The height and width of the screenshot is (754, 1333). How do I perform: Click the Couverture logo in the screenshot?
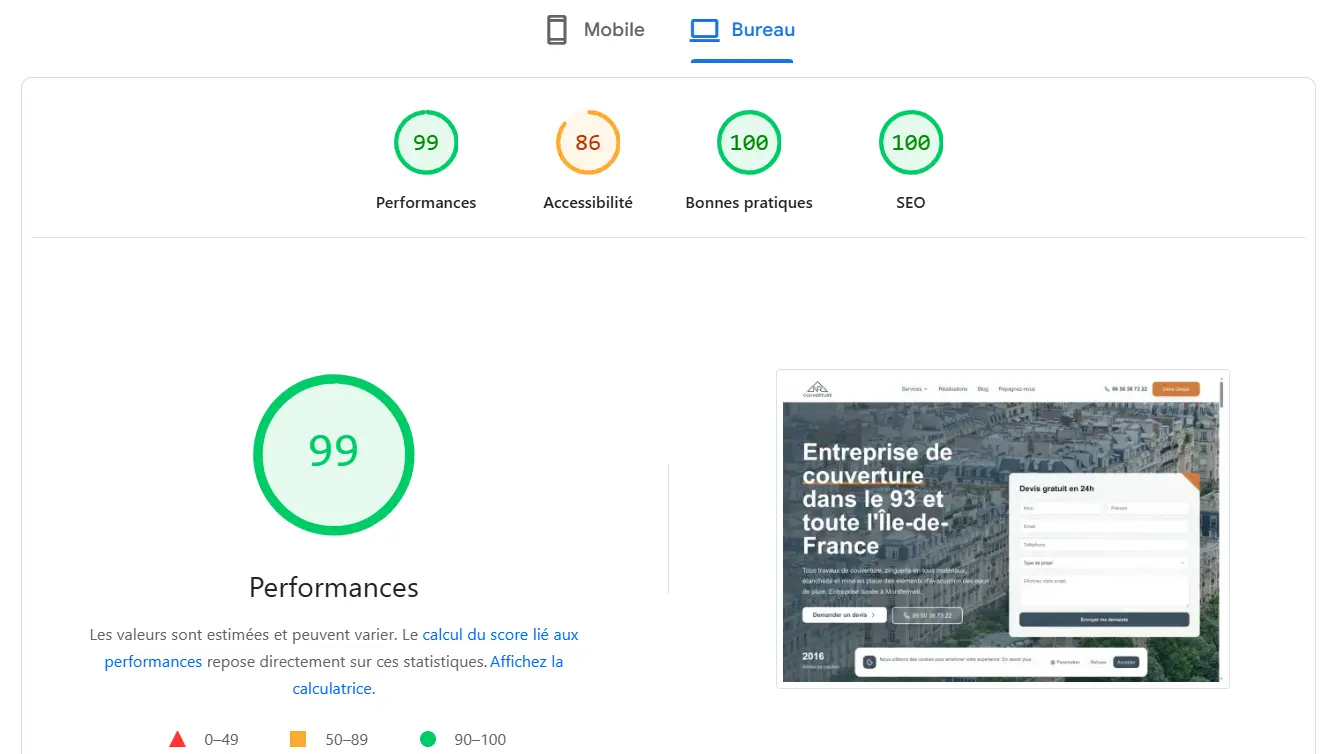pyautogui.click(x=818, y=389)
